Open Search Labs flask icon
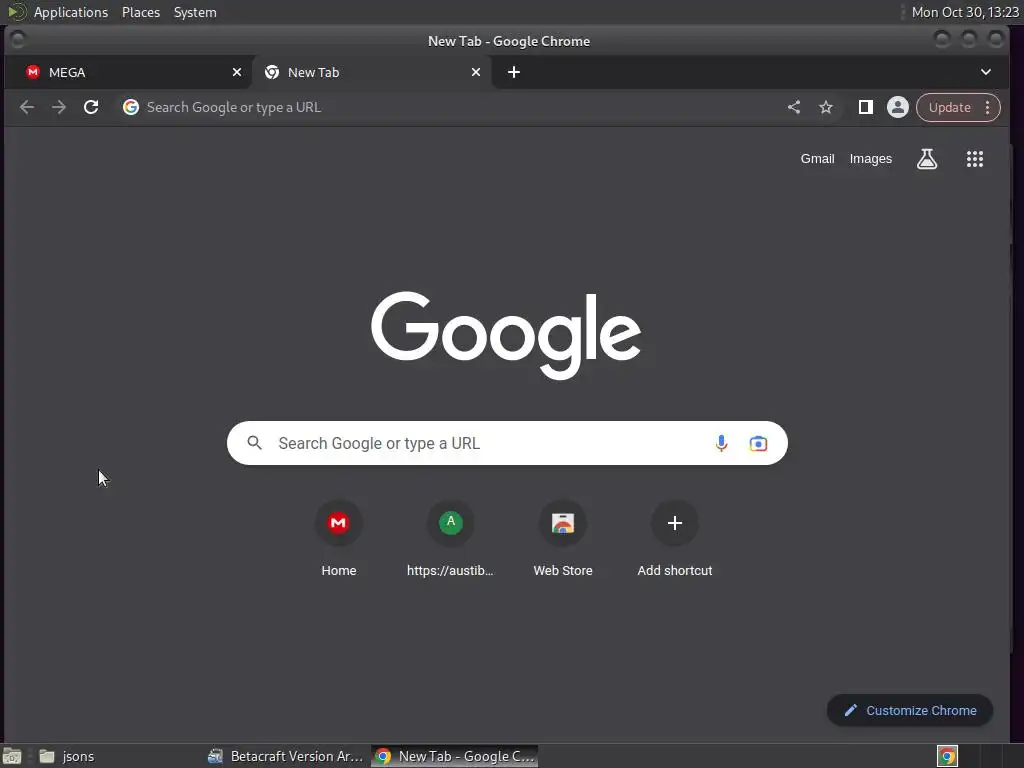Image resolution: width=1024 pixels, height=768 pixels. (x=927, y=159)
